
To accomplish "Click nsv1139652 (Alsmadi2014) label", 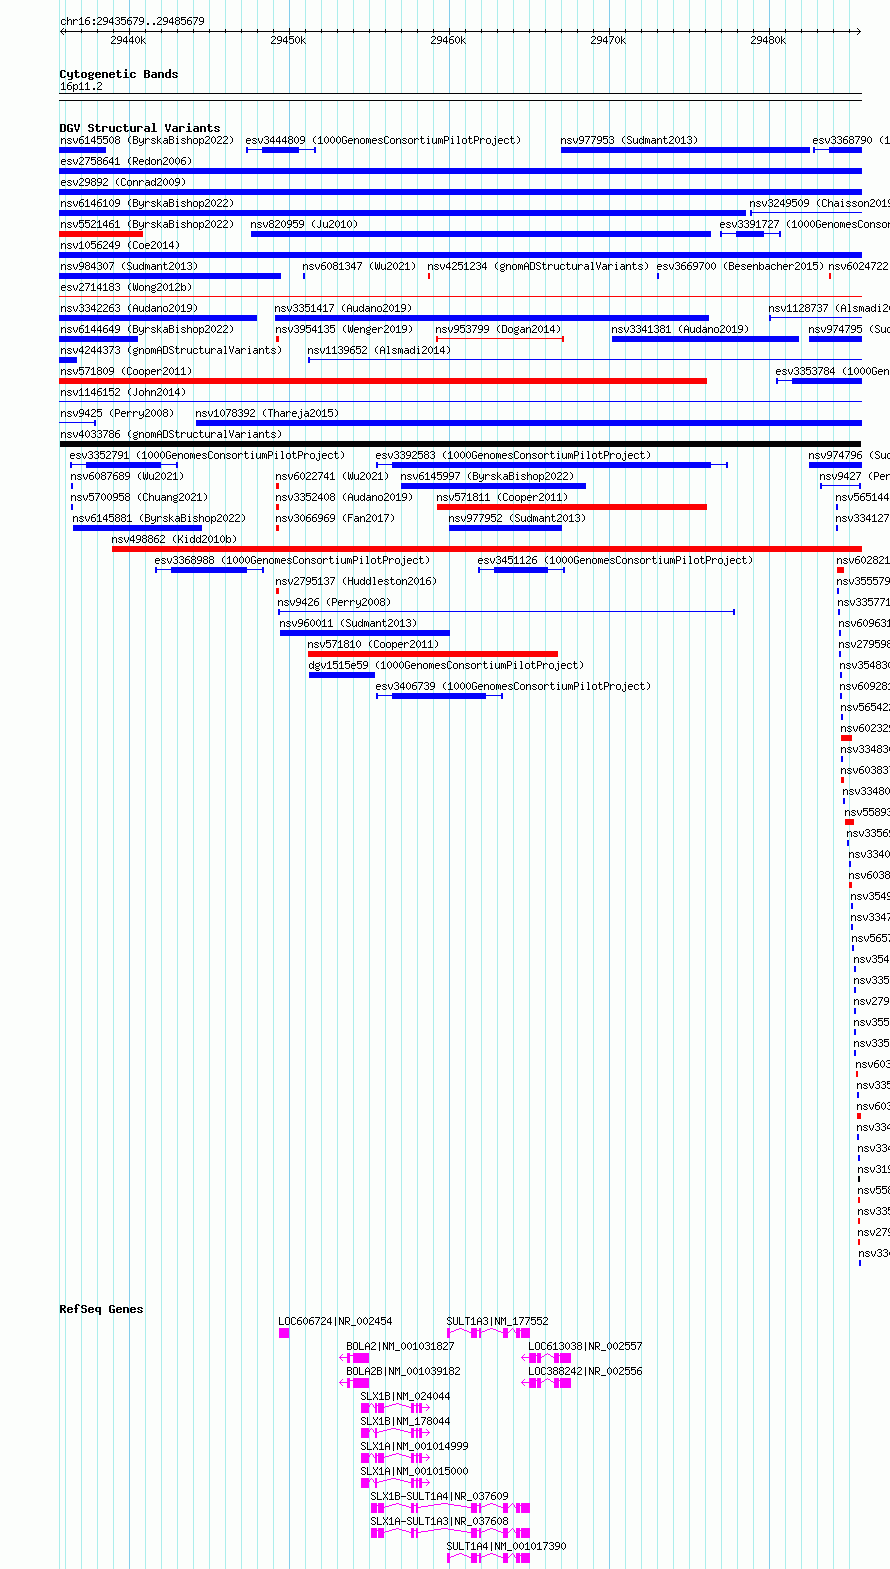I will click(378, 350).
